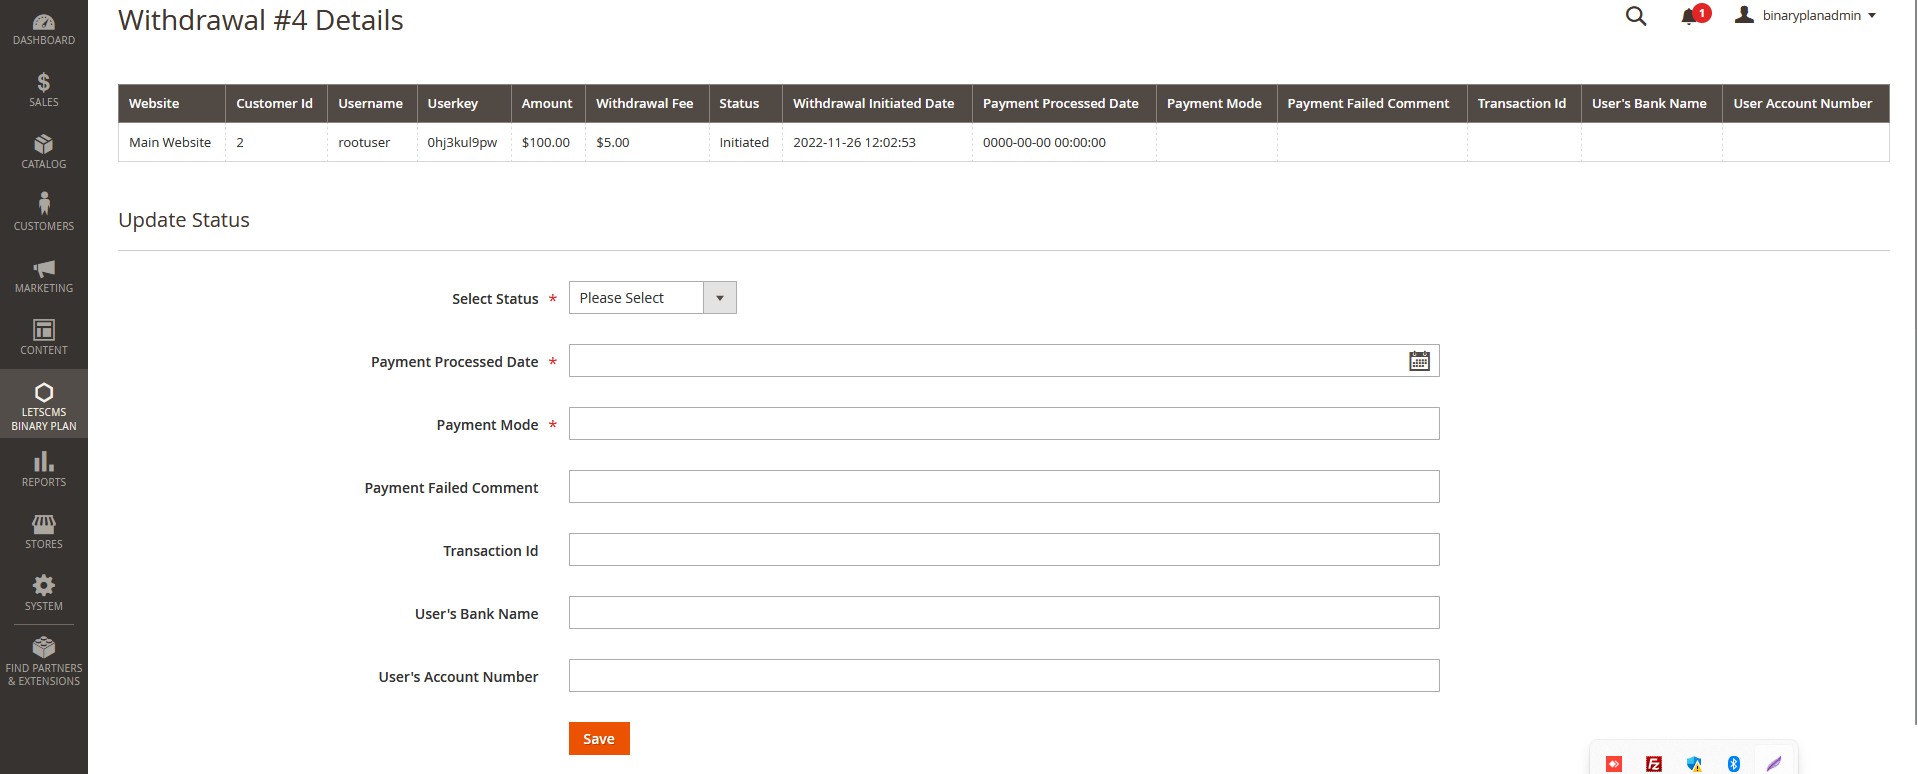Image resolution: width=1918 pixels, height=774 pixels.
Task: Focus the Transaction Id text field
Action: [x=1003, y=550]
